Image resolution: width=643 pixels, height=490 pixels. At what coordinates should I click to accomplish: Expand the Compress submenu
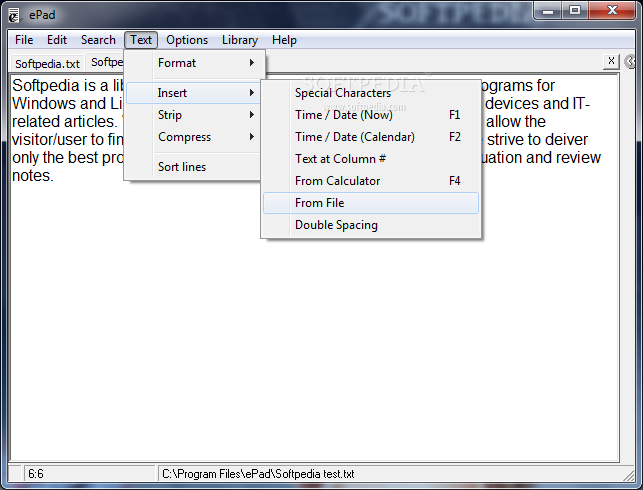[x=193, y=137]
